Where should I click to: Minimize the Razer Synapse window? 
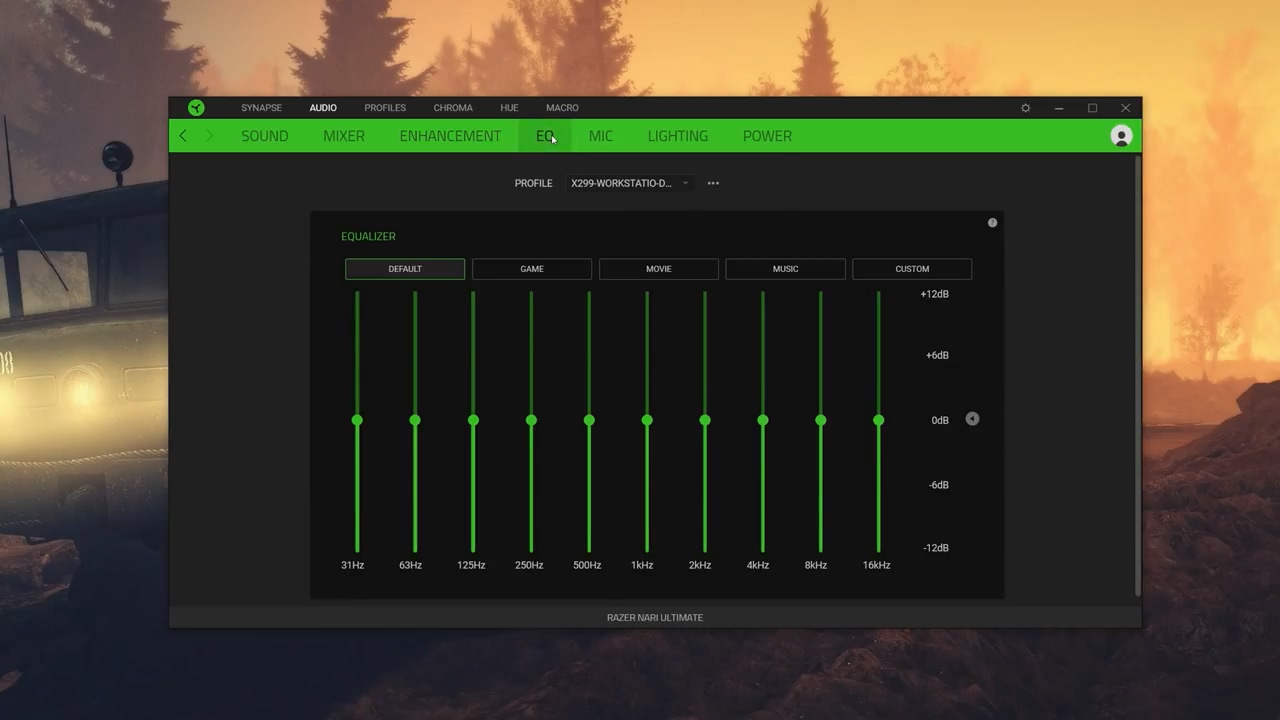click(1059, 108)
